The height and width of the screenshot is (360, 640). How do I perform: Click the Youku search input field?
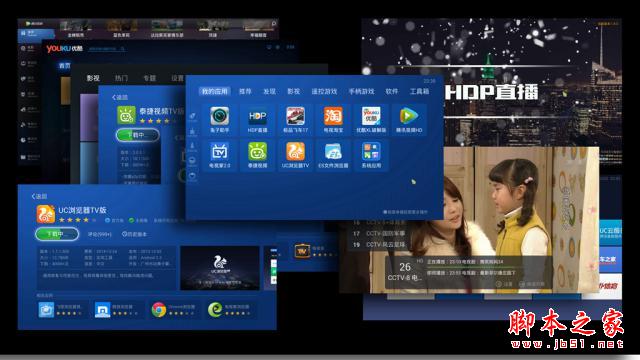[106, 49]
